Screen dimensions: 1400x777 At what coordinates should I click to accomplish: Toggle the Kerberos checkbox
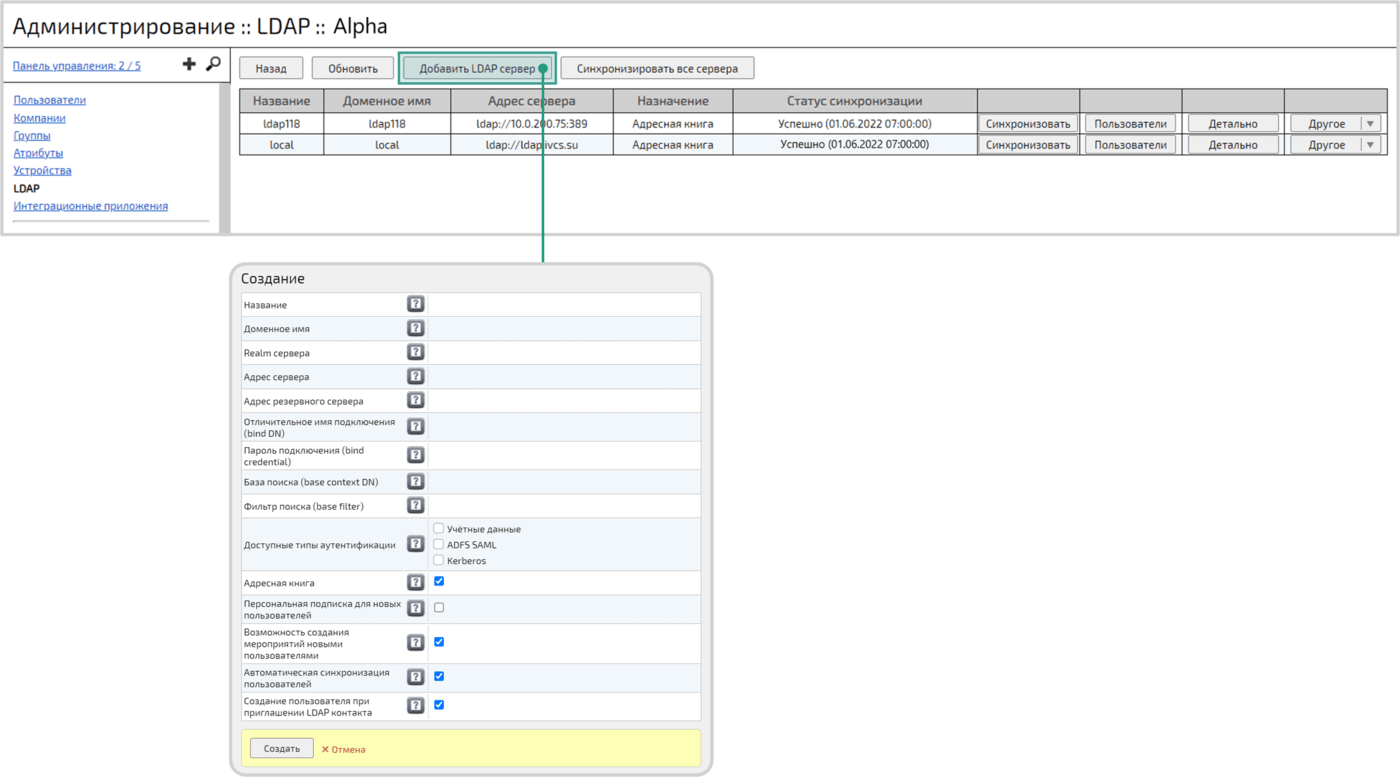point(439,560)
